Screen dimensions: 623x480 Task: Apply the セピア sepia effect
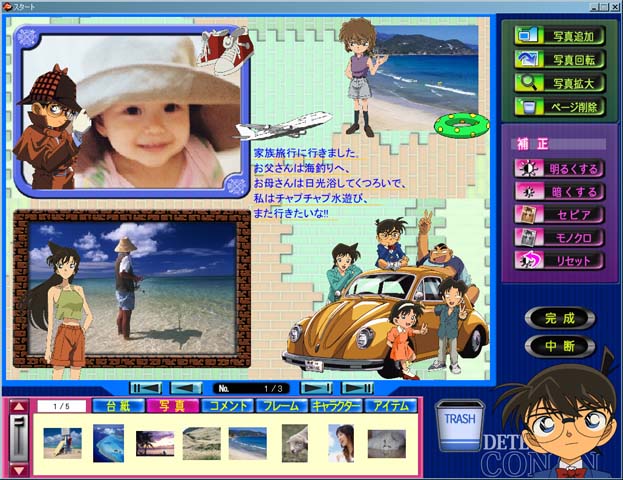pyautogui.click(x=559, y=215)
